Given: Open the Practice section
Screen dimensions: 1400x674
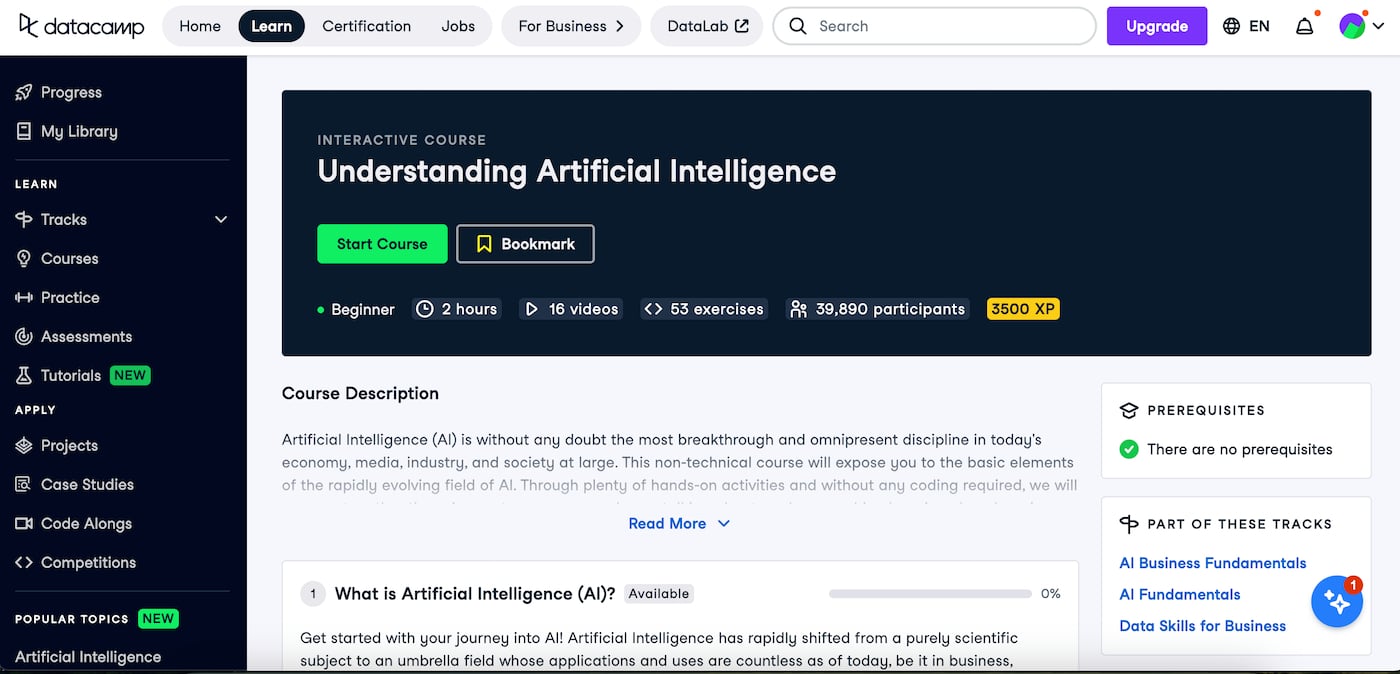Looking at the screenshot, I should coord(68,297).
